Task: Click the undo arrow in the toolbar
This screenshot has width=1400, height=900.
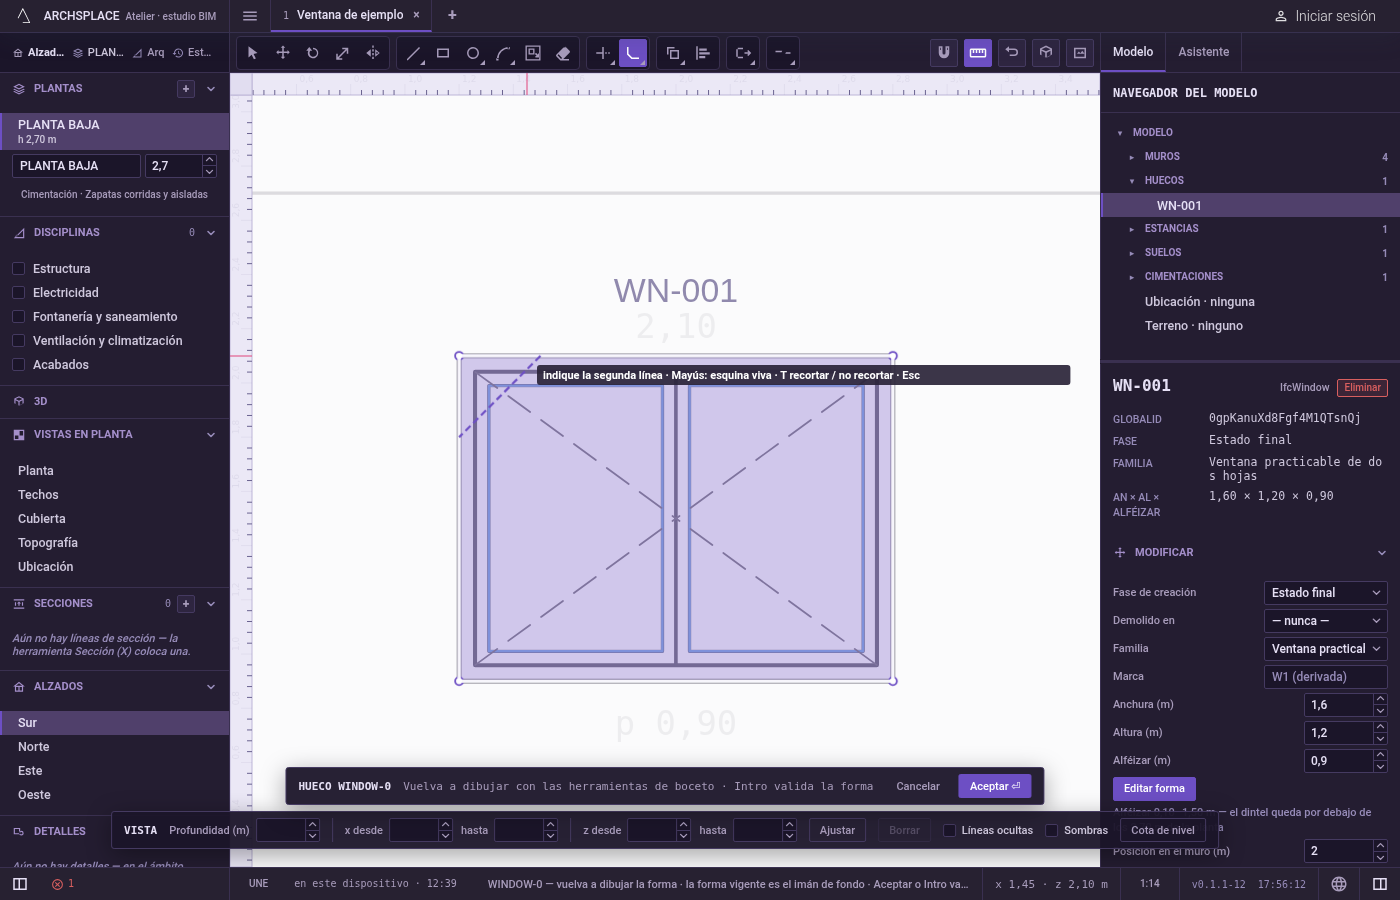Action: 1012,53
